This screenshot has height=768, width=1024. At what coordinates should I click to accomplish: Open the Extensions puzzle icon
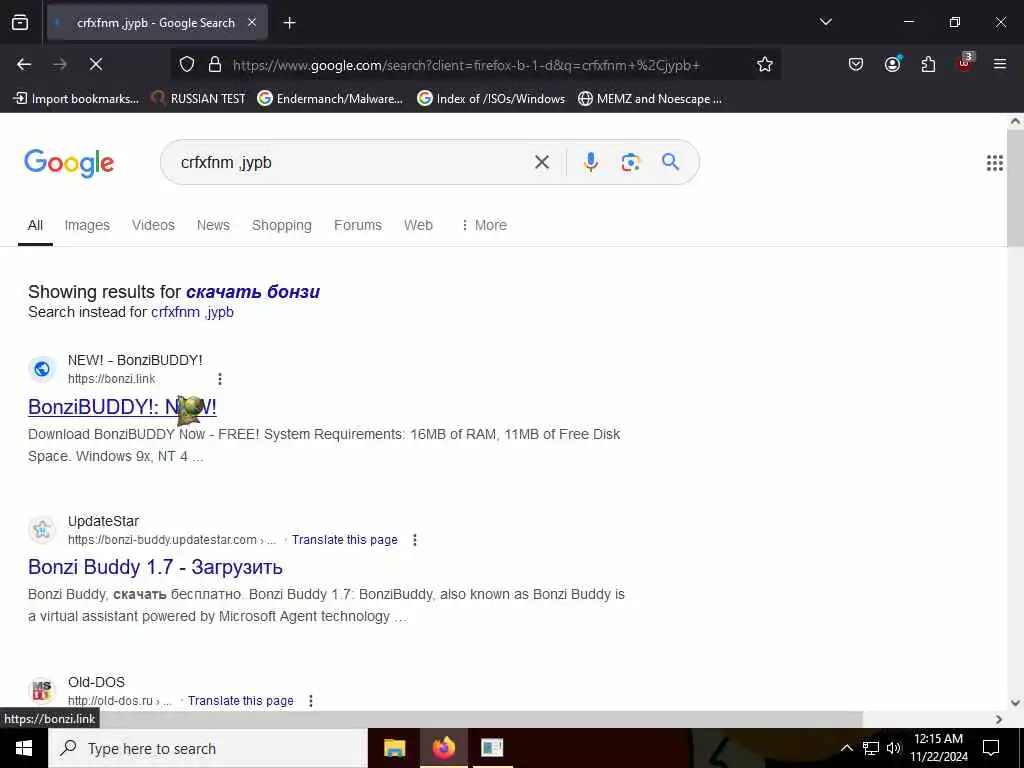coord(928,64)
